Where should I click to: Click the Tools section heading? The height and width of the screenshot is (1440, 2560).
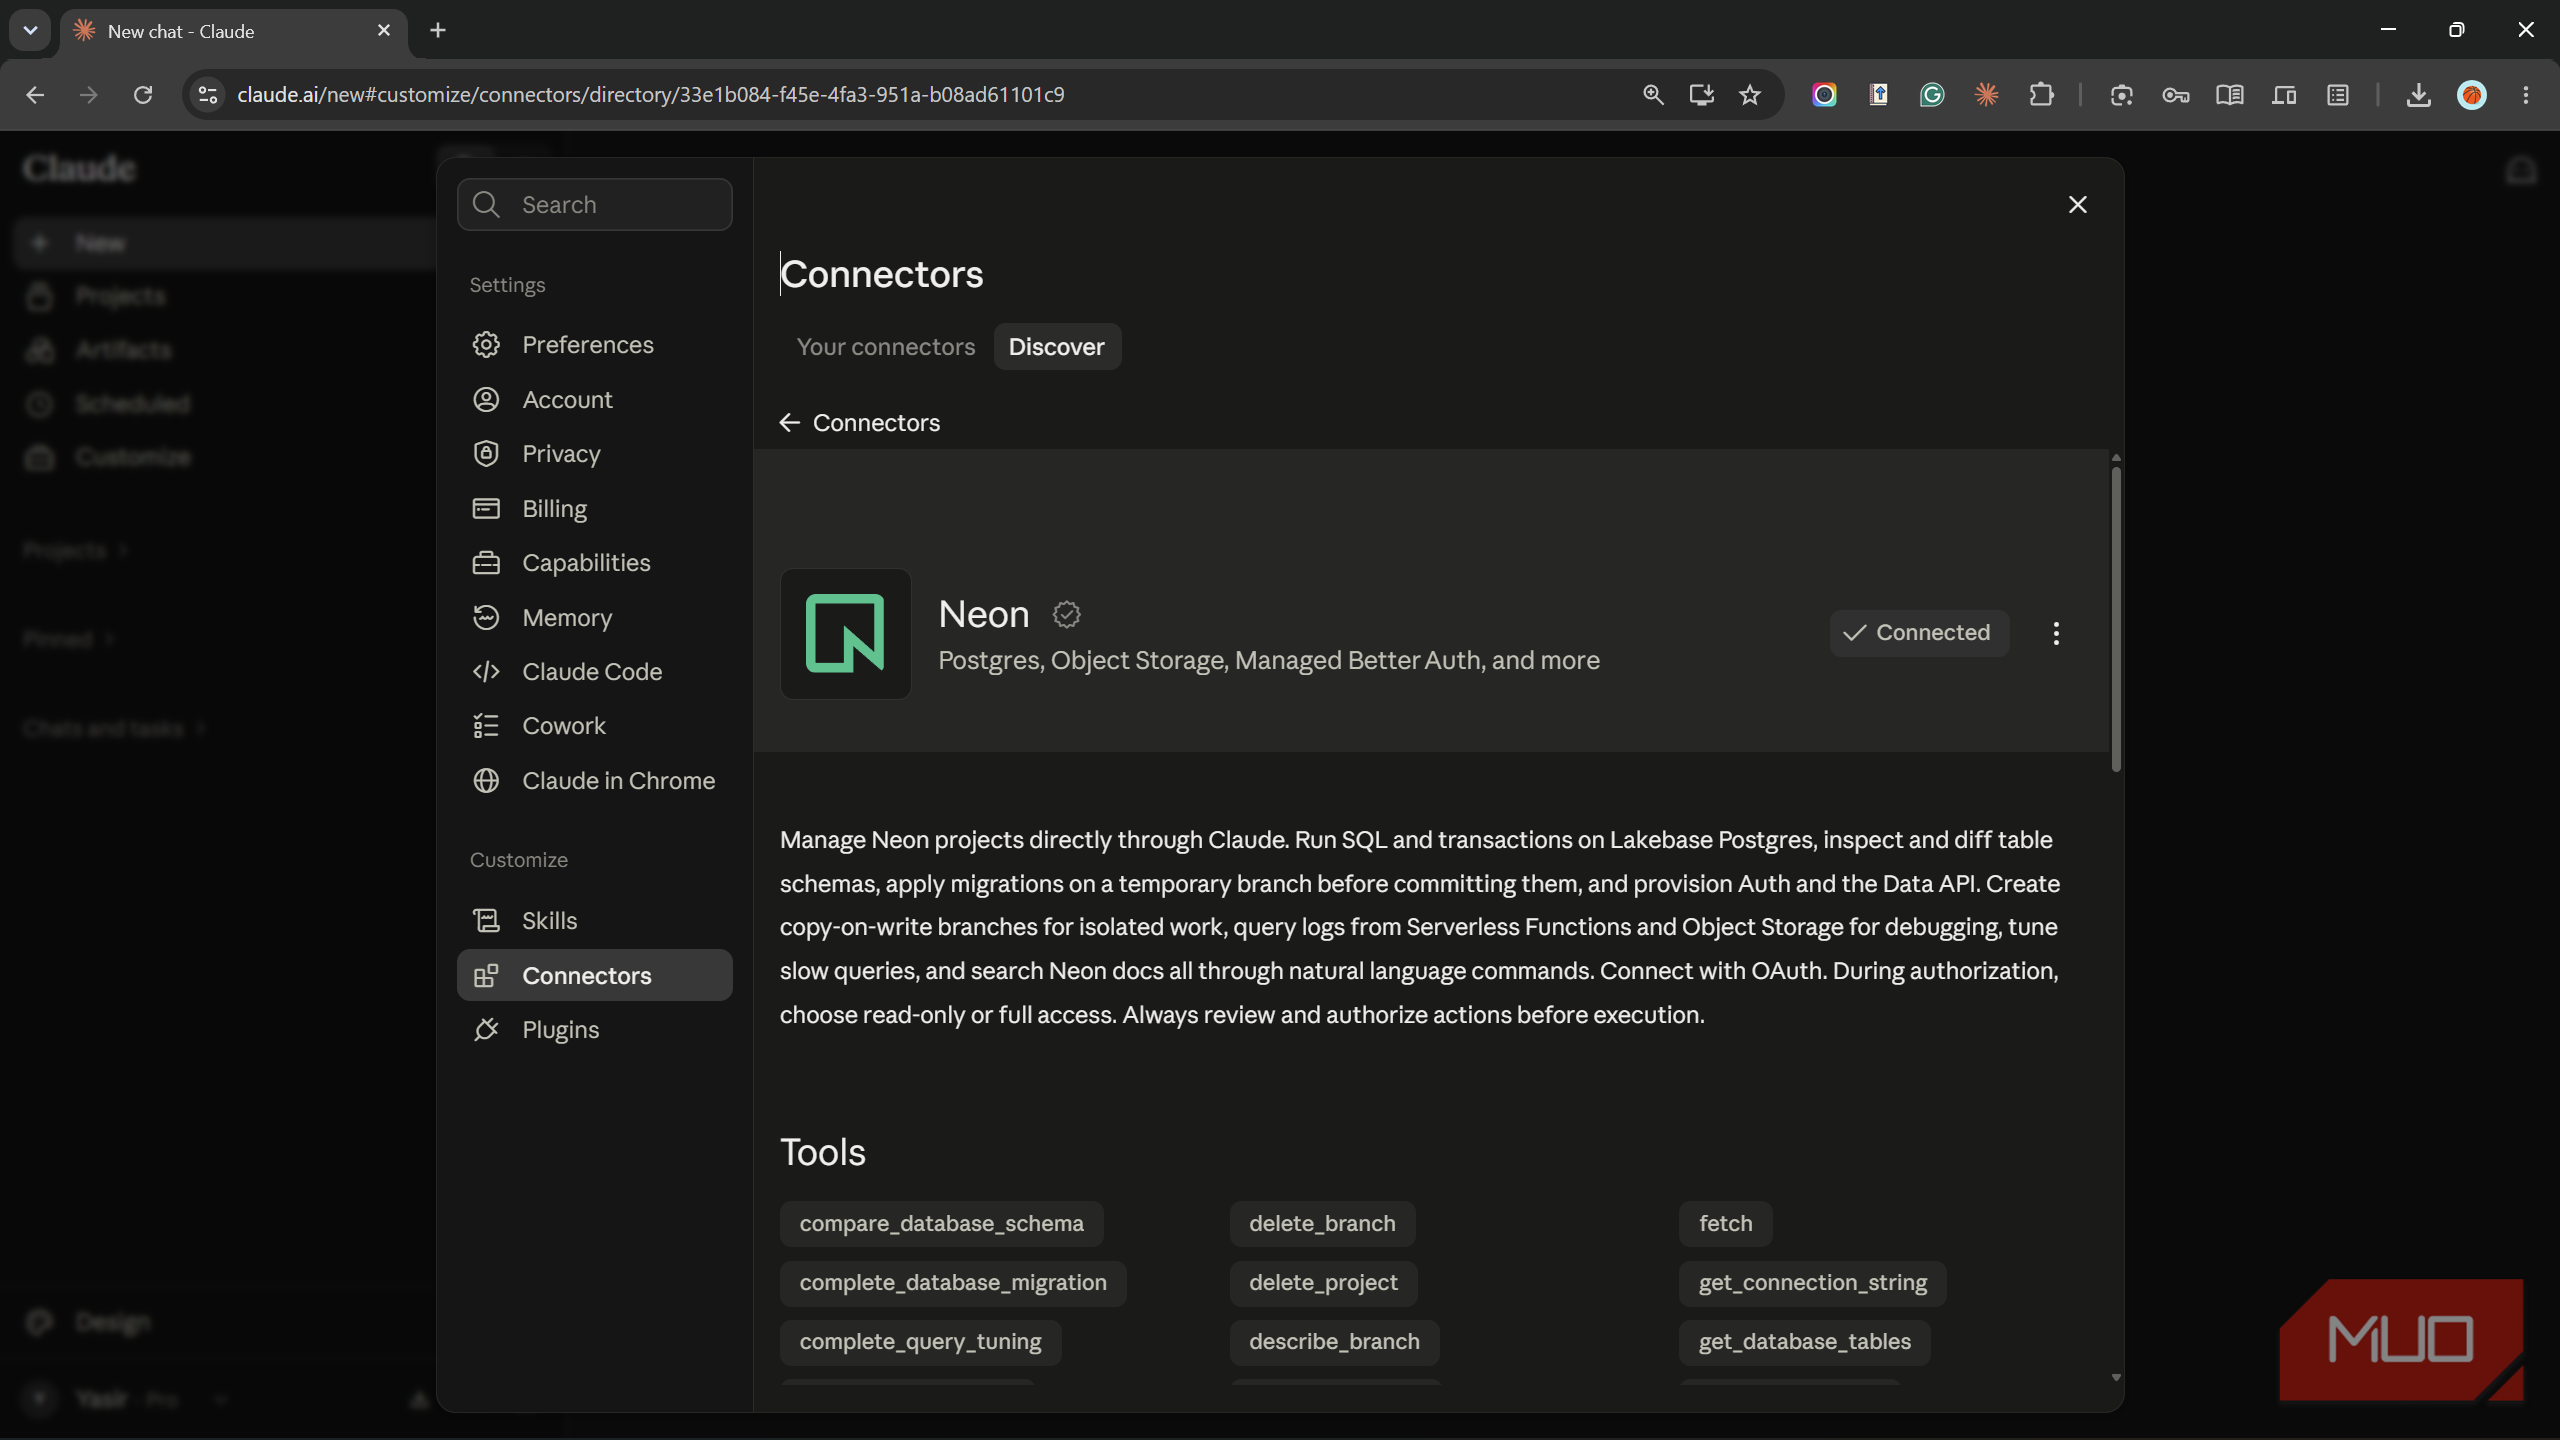823,1152
